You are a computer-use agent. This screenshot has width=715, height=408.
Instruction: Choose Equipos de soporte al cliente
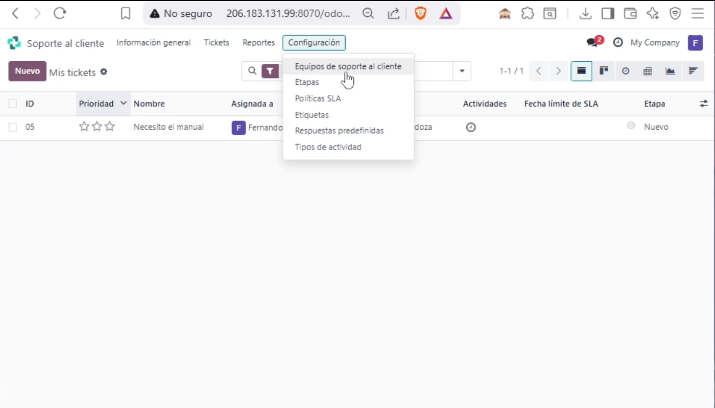[x=348, y=67]
